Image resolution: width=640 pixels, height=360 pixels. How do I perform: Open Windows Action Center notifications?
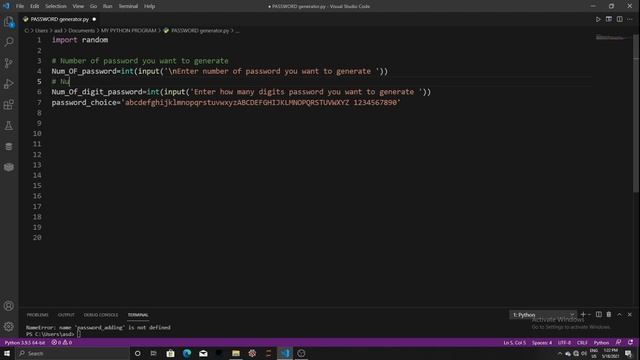629,353
